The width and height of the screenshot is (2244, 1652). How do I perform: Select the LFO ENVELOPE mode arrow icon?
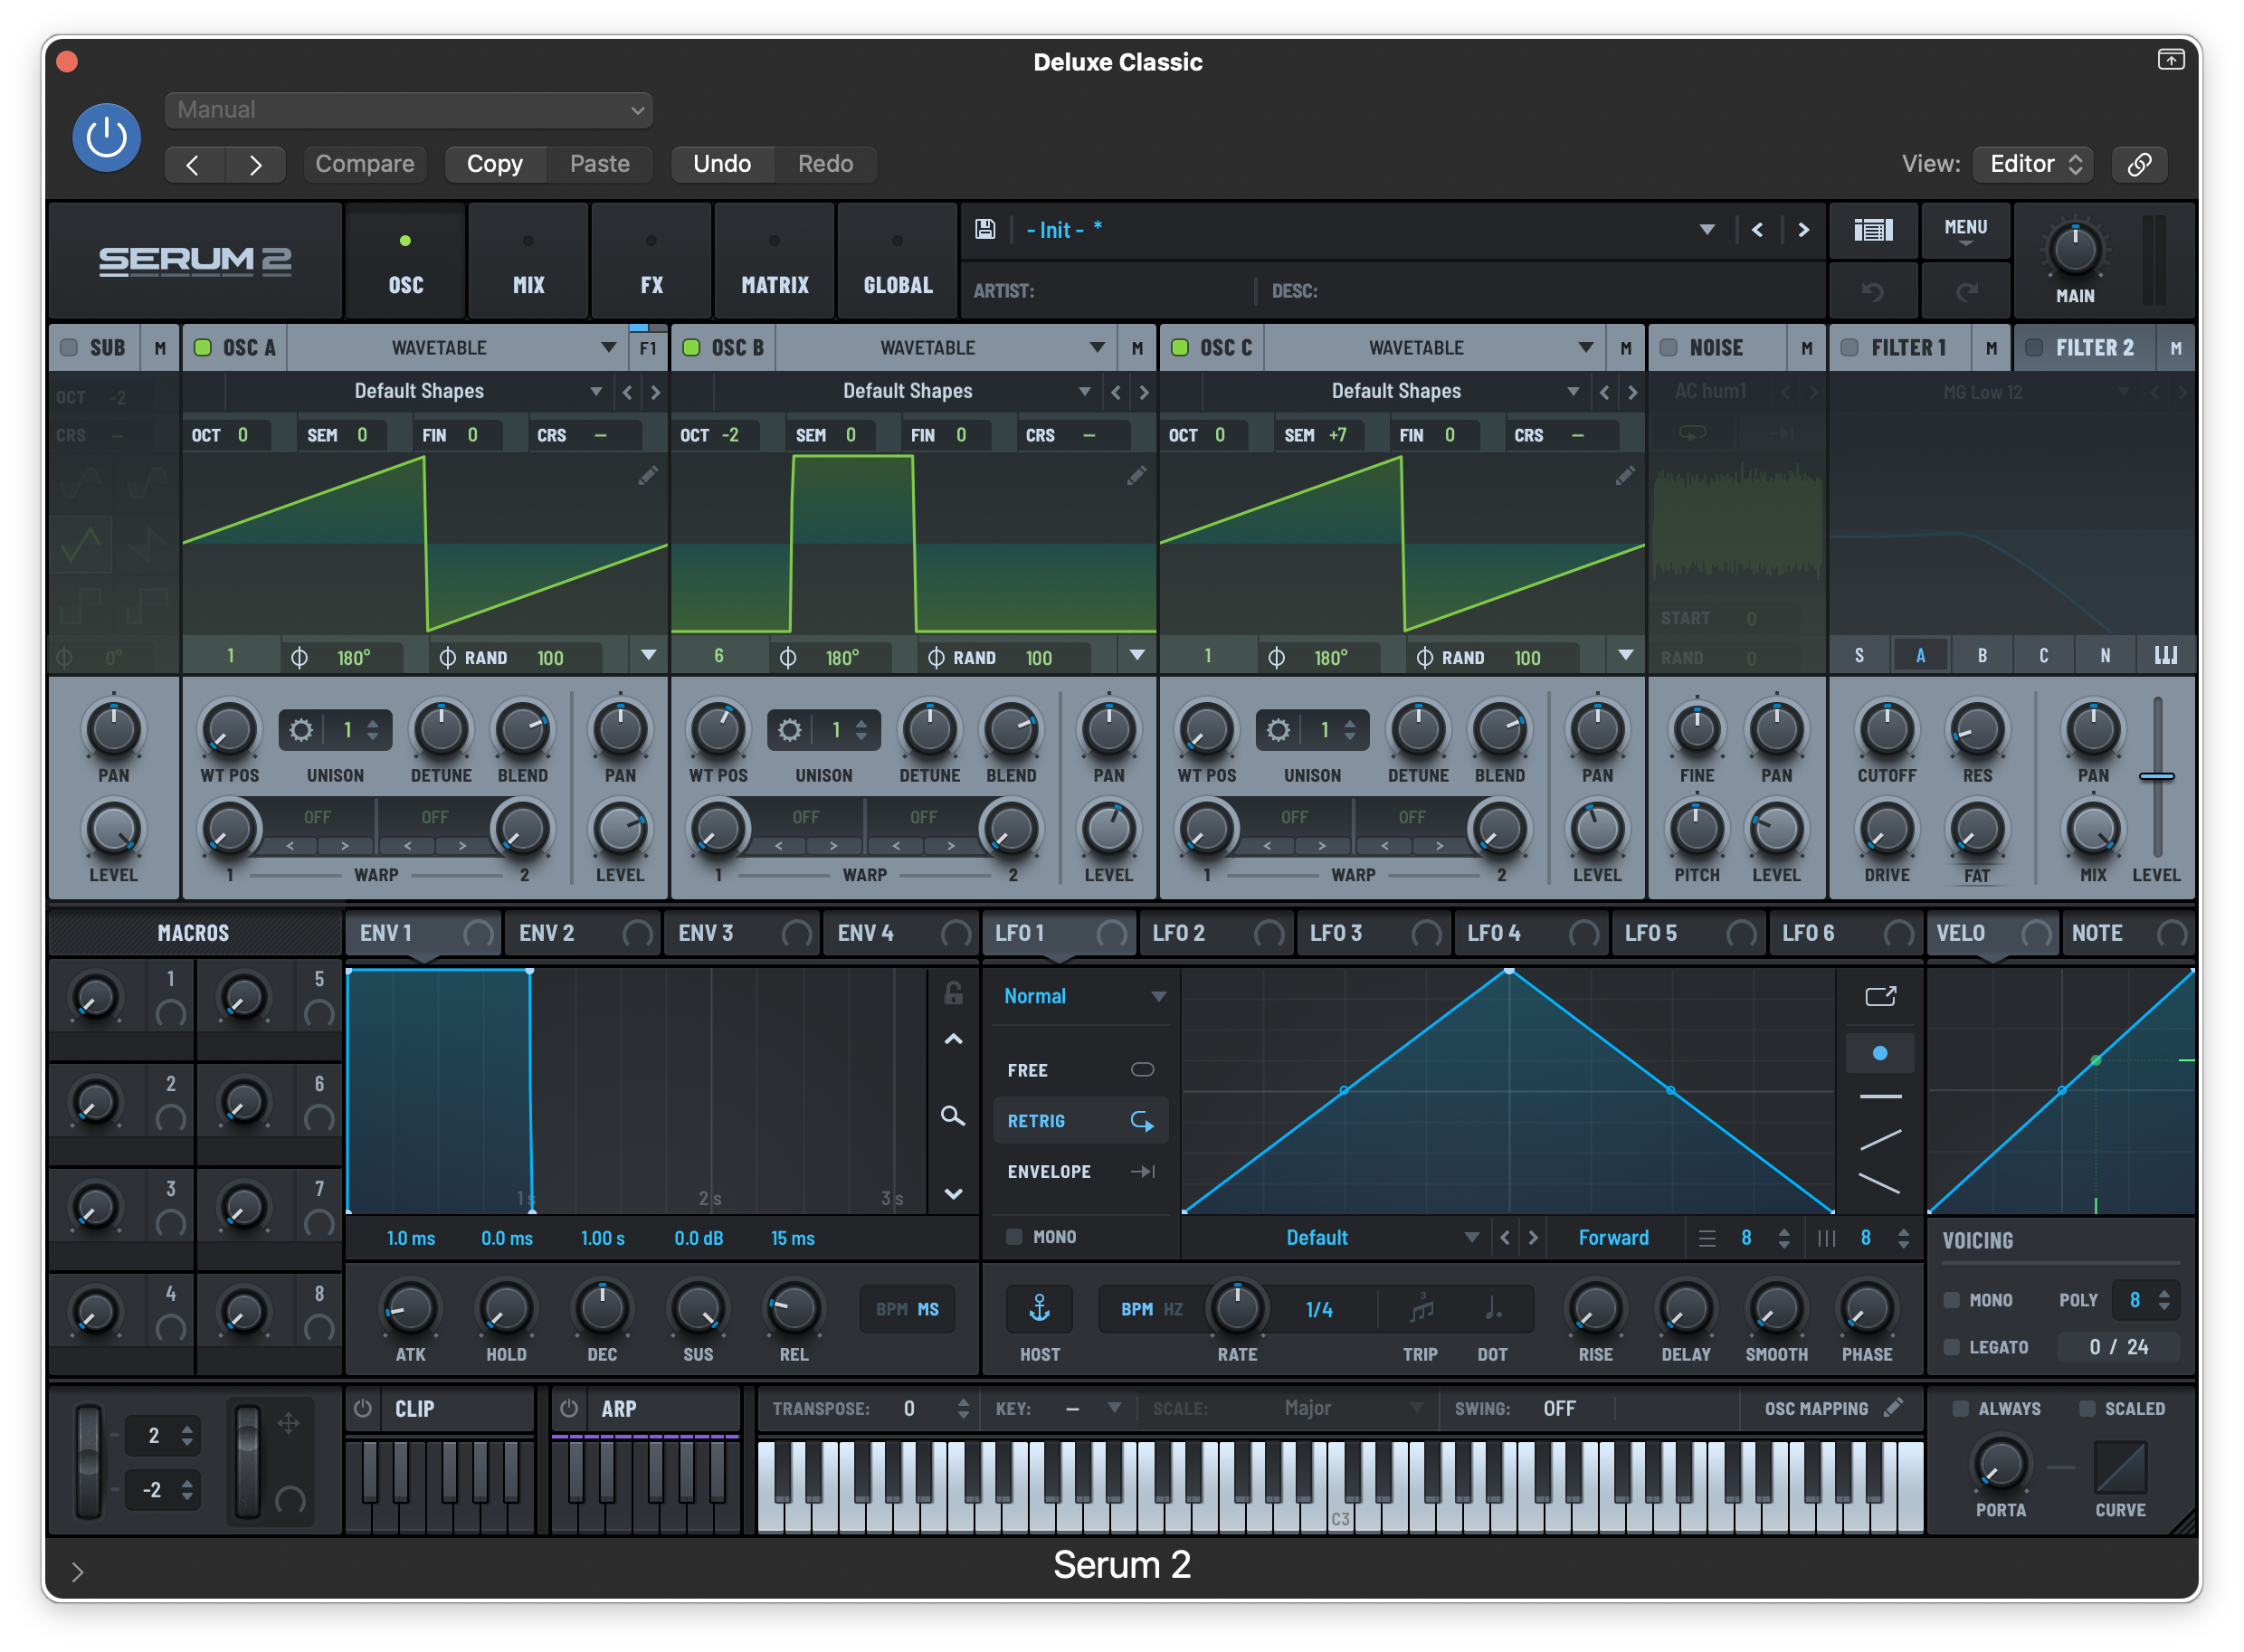coord(1142,1171)
